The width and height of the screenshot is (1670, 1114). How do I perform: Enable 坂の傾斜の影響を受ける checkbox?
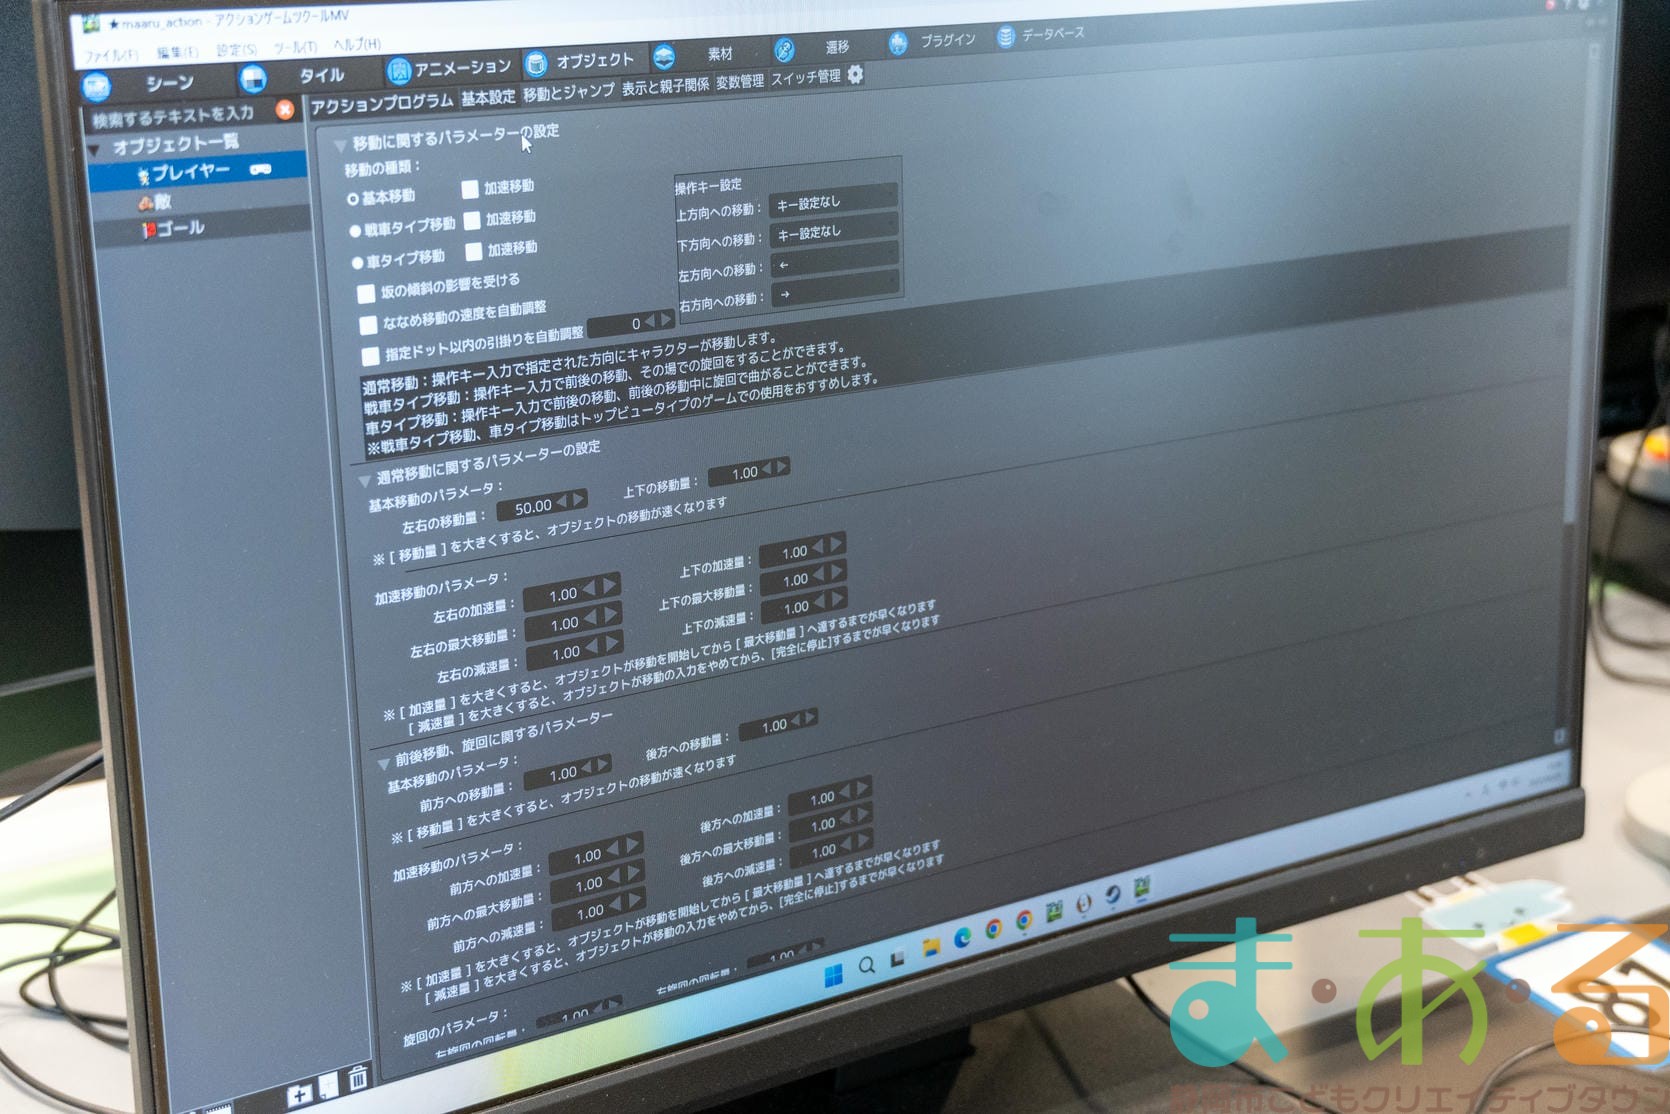[366, 293]
